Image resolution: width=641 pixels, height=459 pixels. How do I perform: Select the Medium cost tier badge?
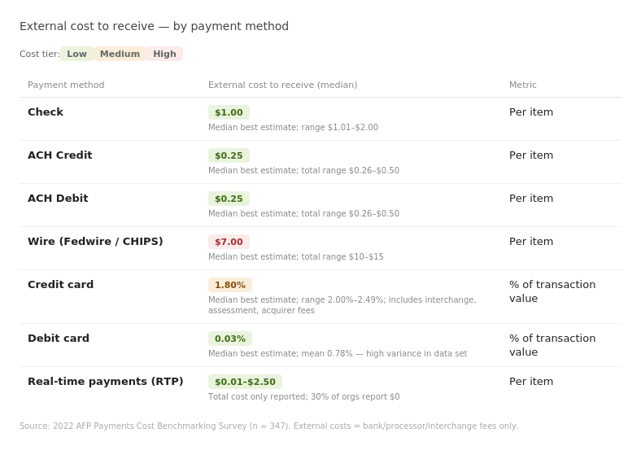click(x=120, y=54)
